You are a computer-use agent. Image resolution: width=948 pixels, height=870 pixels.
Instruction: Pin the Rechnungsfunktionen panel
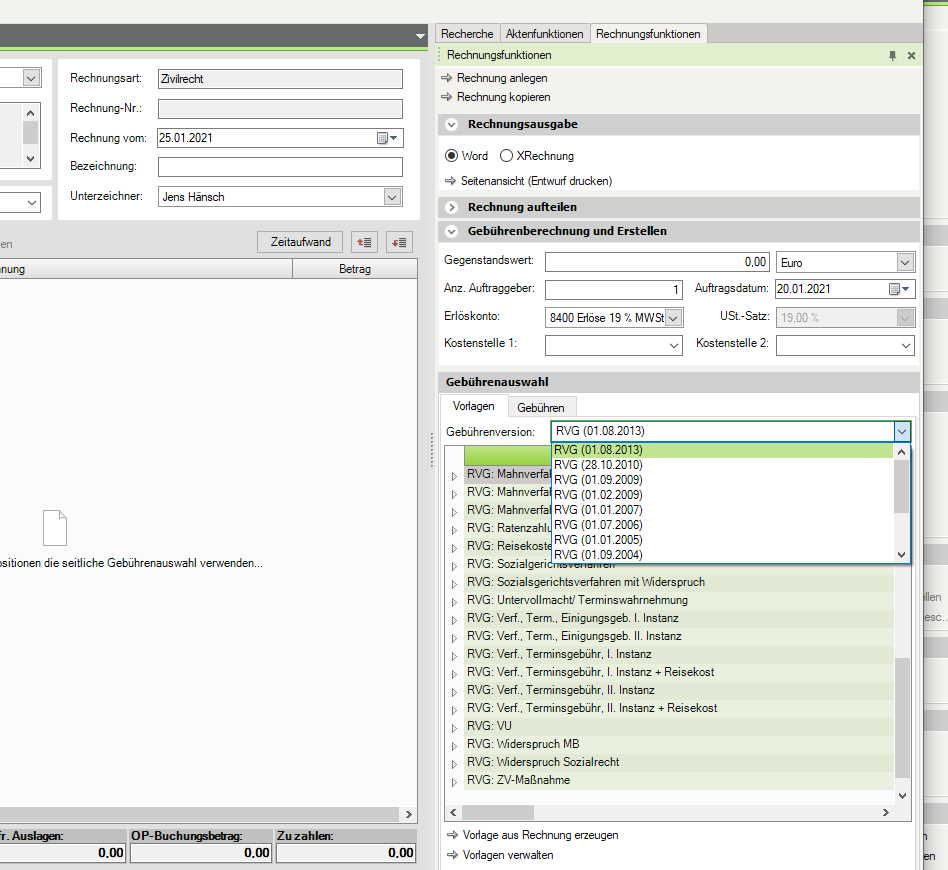[893, 56]
